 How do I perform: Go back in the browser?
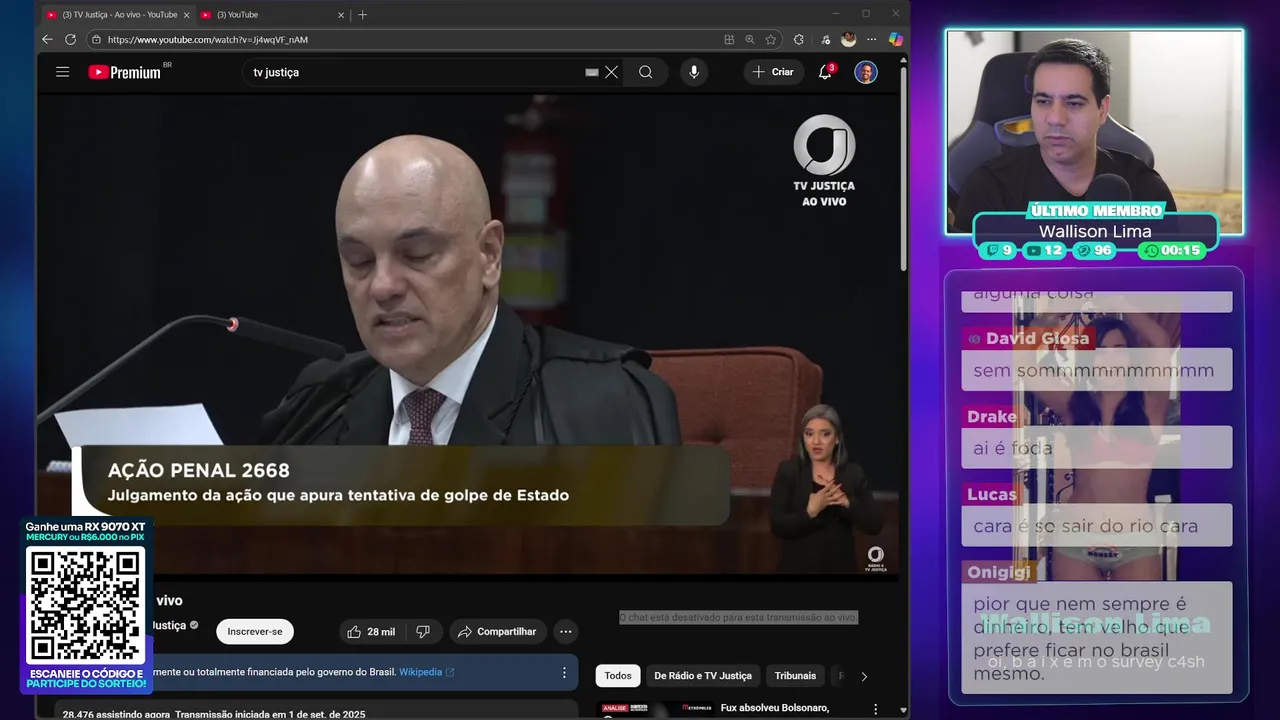click(47, 39)
